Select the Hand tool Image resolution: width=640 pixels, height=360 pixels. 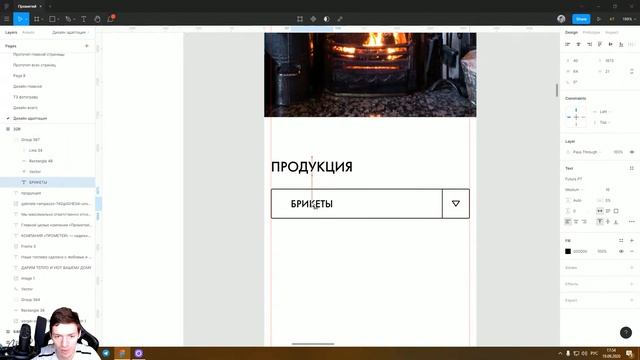click(x=97, y=19)
